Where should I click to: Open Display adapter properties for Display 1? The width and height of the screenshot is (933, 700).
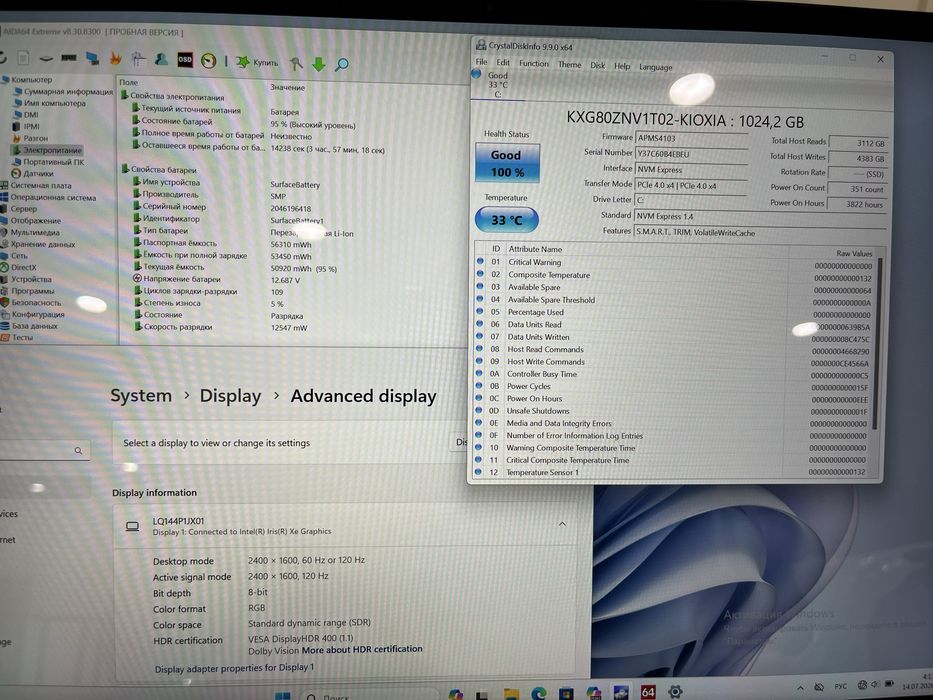coord(234,668)
